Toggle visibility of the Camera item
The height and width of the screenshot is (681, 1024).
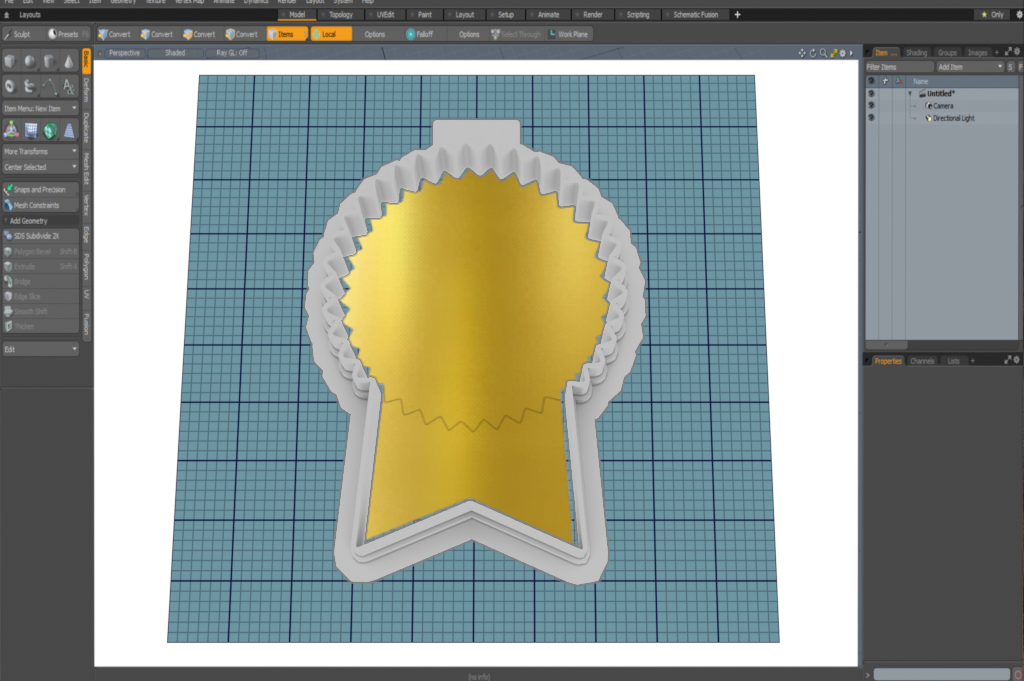pyautogui.click(x=871, y=106)
